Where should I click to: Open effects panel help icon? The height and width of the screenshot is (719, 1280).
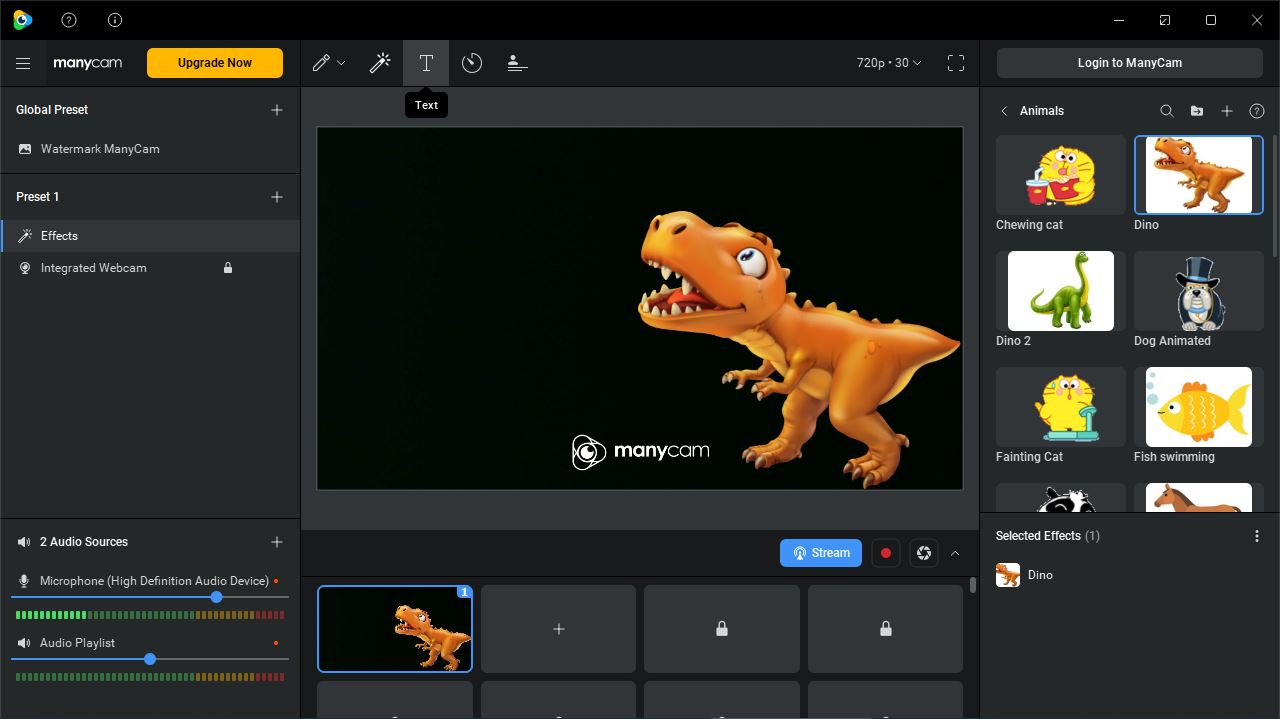click(x=1258, y=111)
